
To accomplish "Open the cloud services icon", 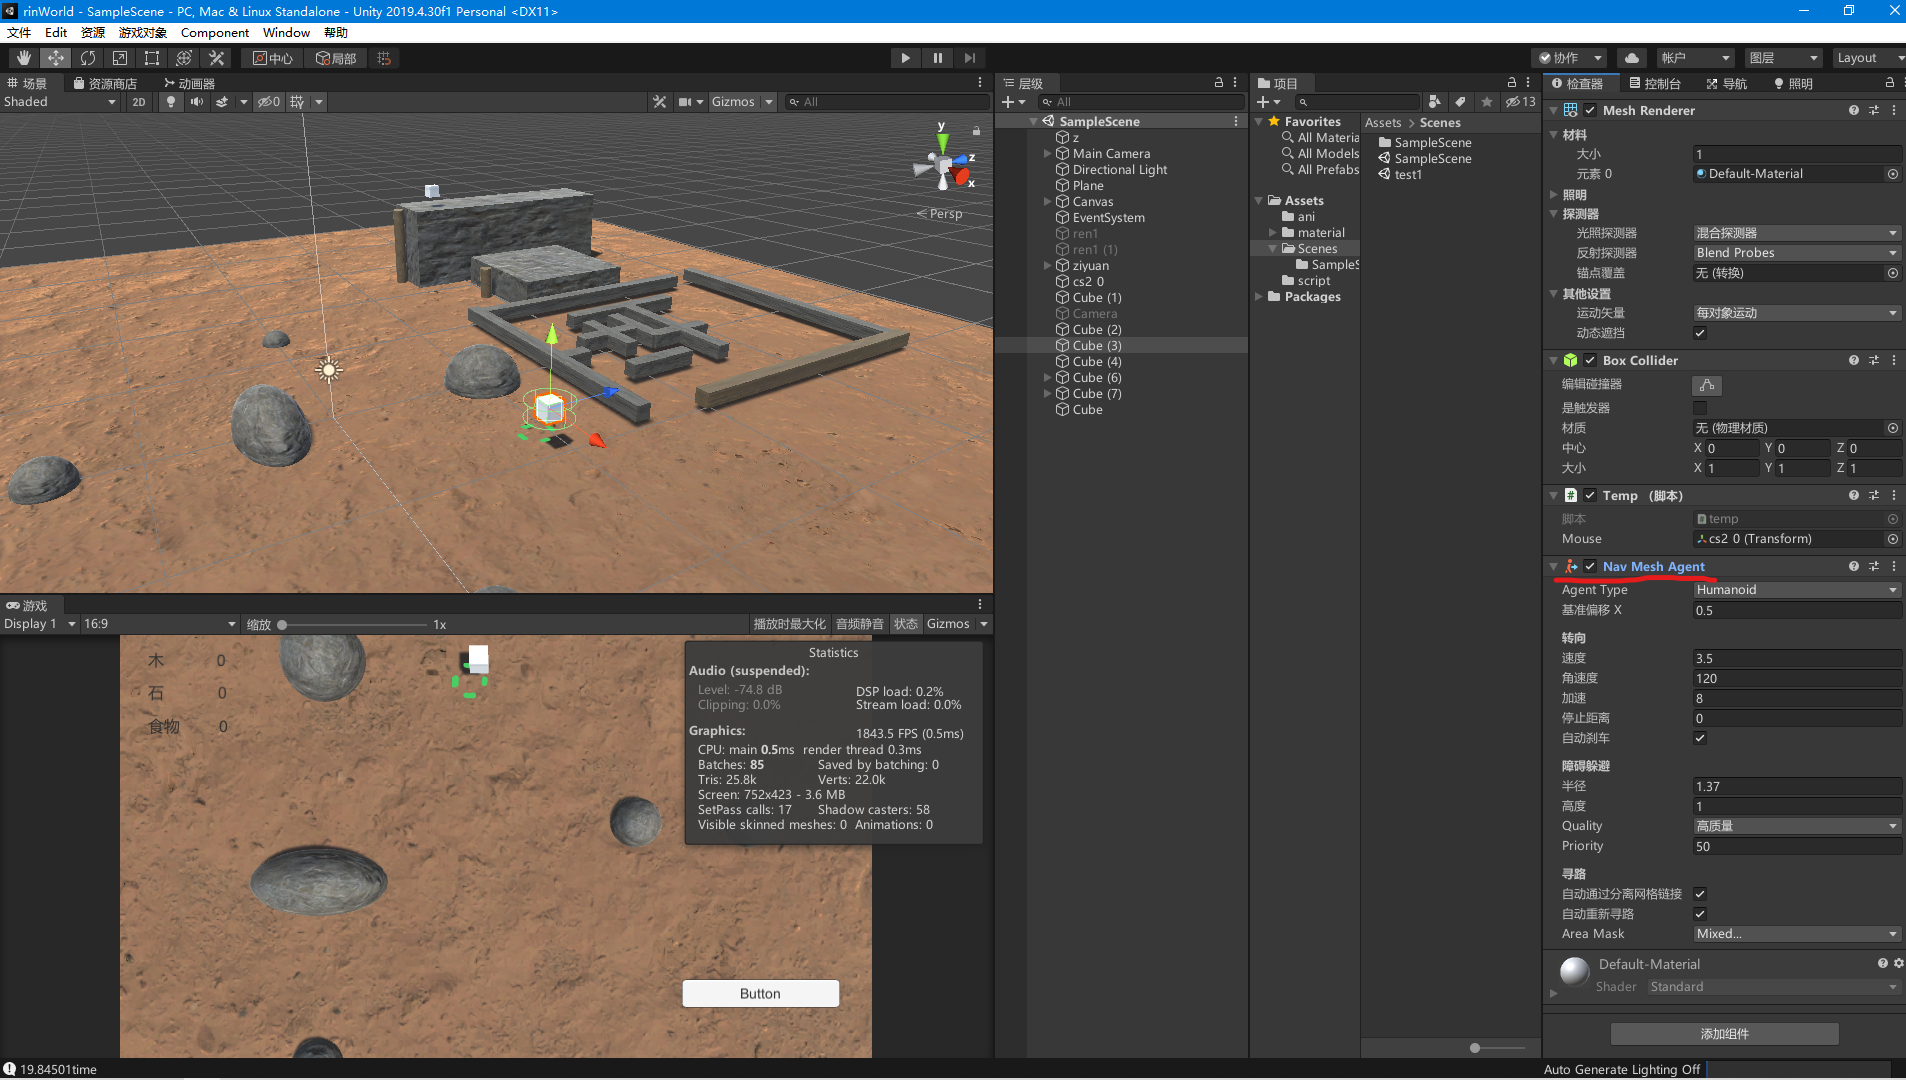I will point(1632,58).
